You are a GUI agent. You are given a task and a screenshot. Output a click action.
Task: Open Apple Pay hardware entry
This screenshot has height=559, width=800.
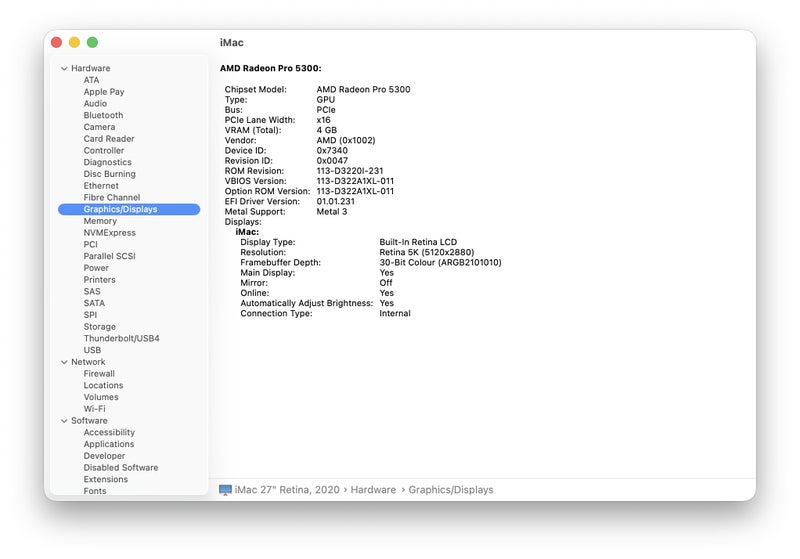(x=104, y=92)
